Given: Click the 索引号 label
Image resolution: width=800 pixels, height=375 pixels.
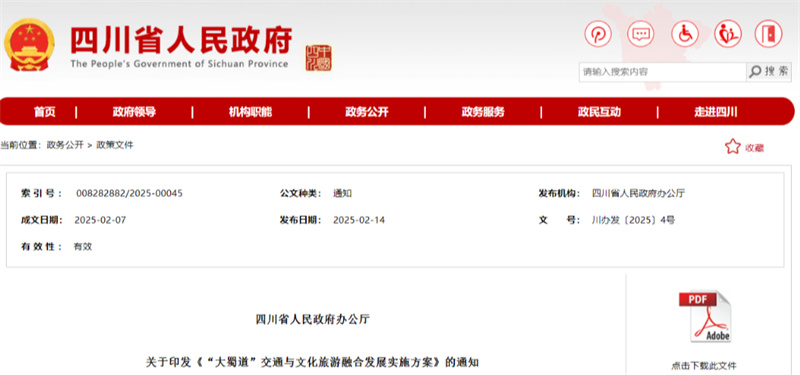Looking at the screenshot, I should (41, 193).
